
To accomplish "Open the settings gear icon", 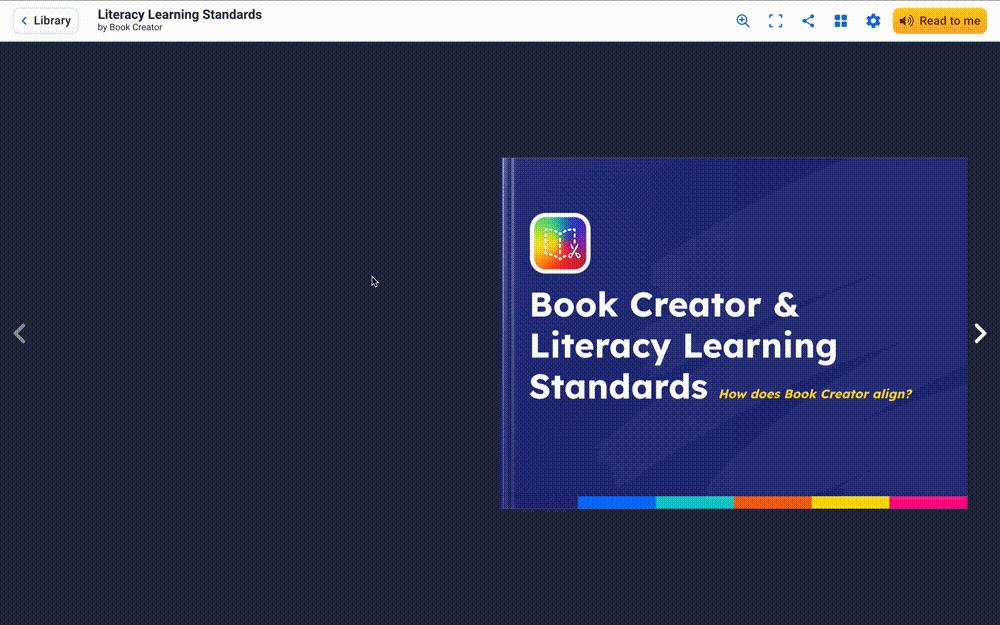I will [x=873, y=20].
